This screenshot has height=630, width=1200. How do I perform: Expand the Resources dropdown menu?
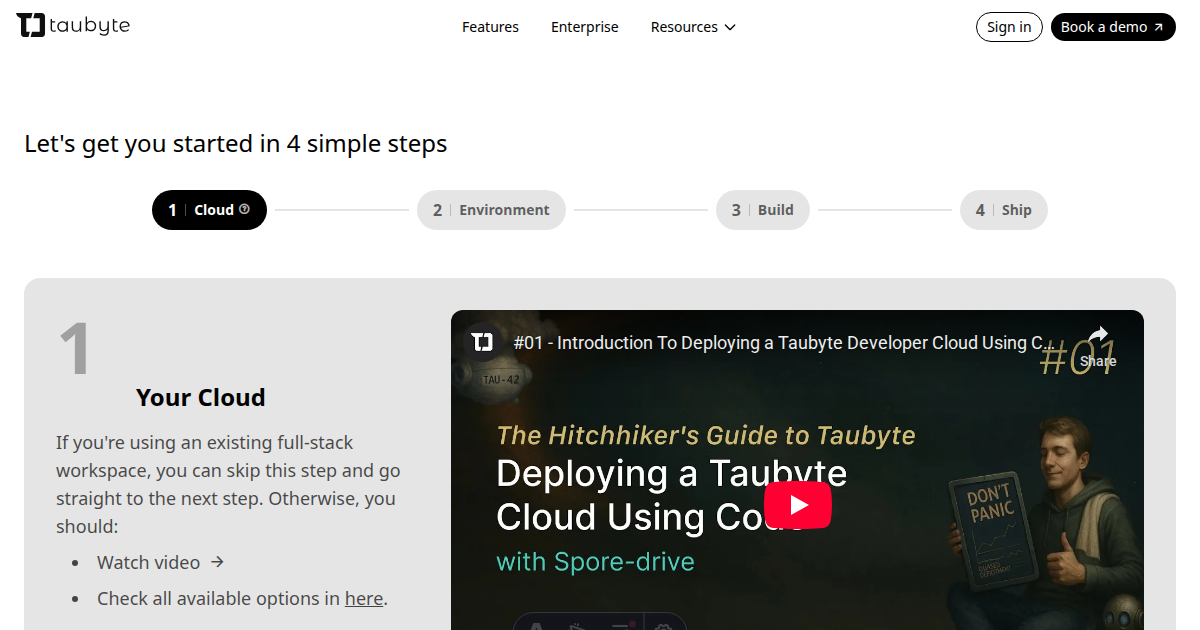[693, 27]
